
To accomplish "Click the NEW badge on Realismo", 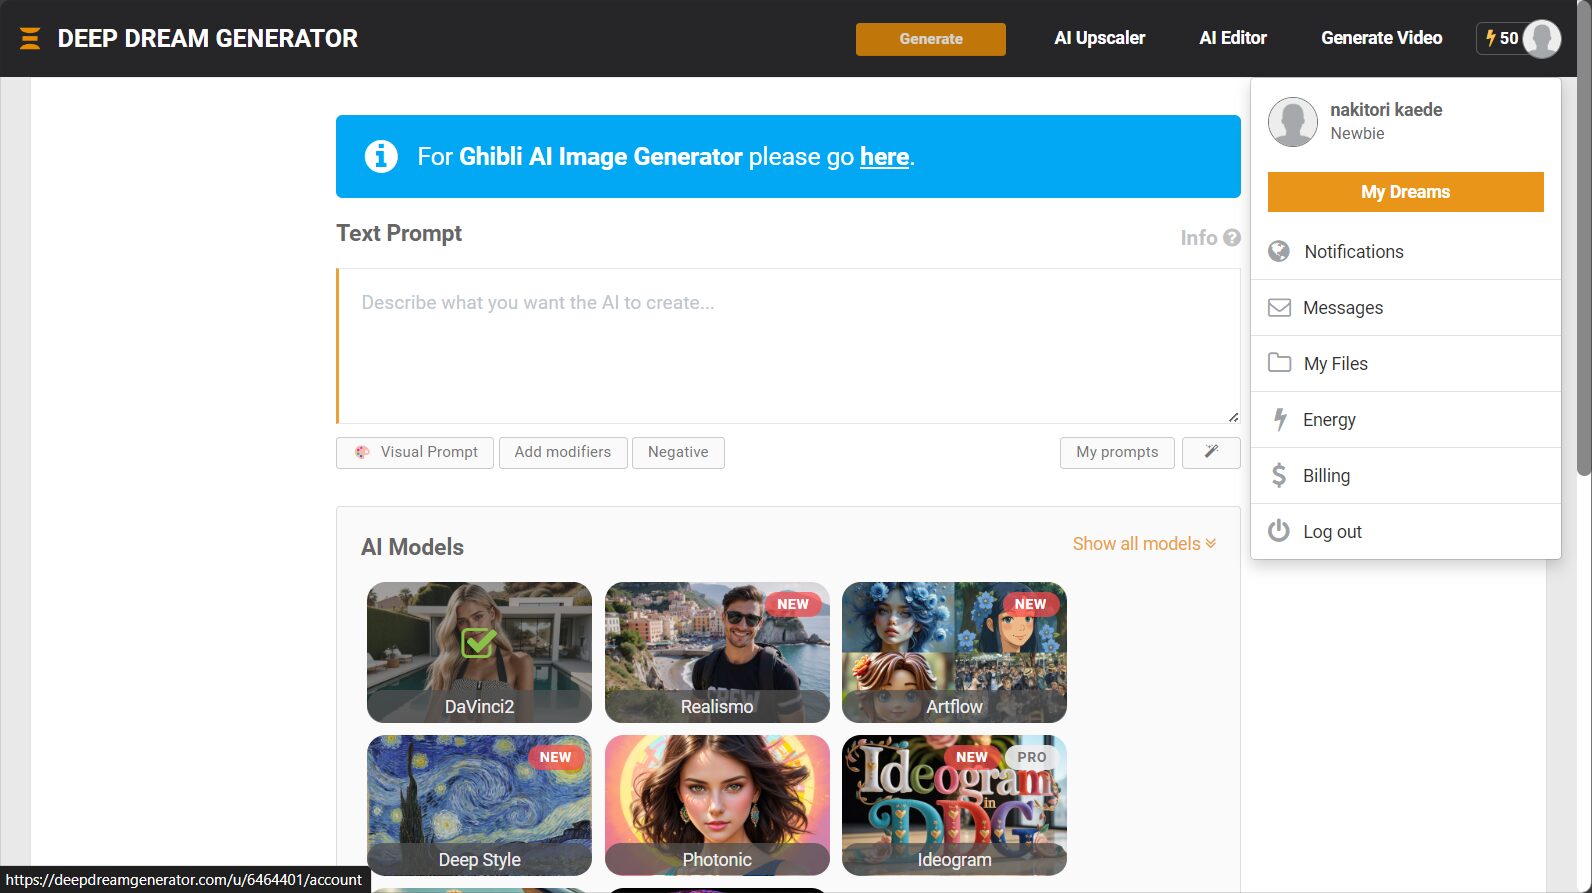I will 793,604.
